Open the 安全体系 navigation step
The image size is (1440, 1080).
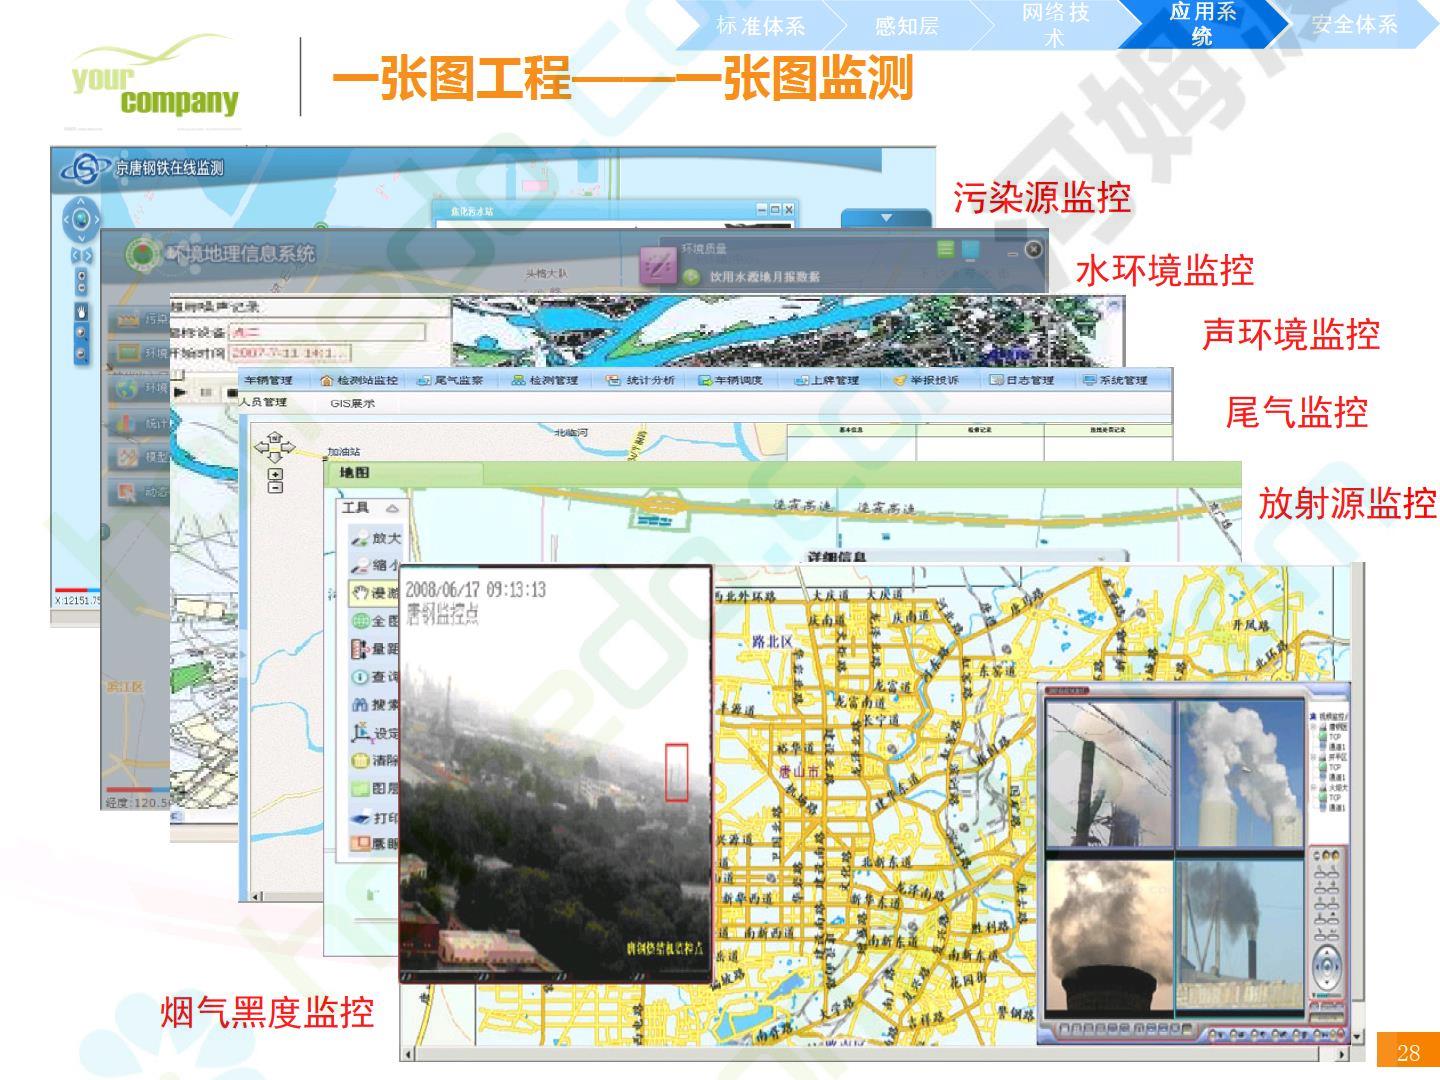point(1355,25)
